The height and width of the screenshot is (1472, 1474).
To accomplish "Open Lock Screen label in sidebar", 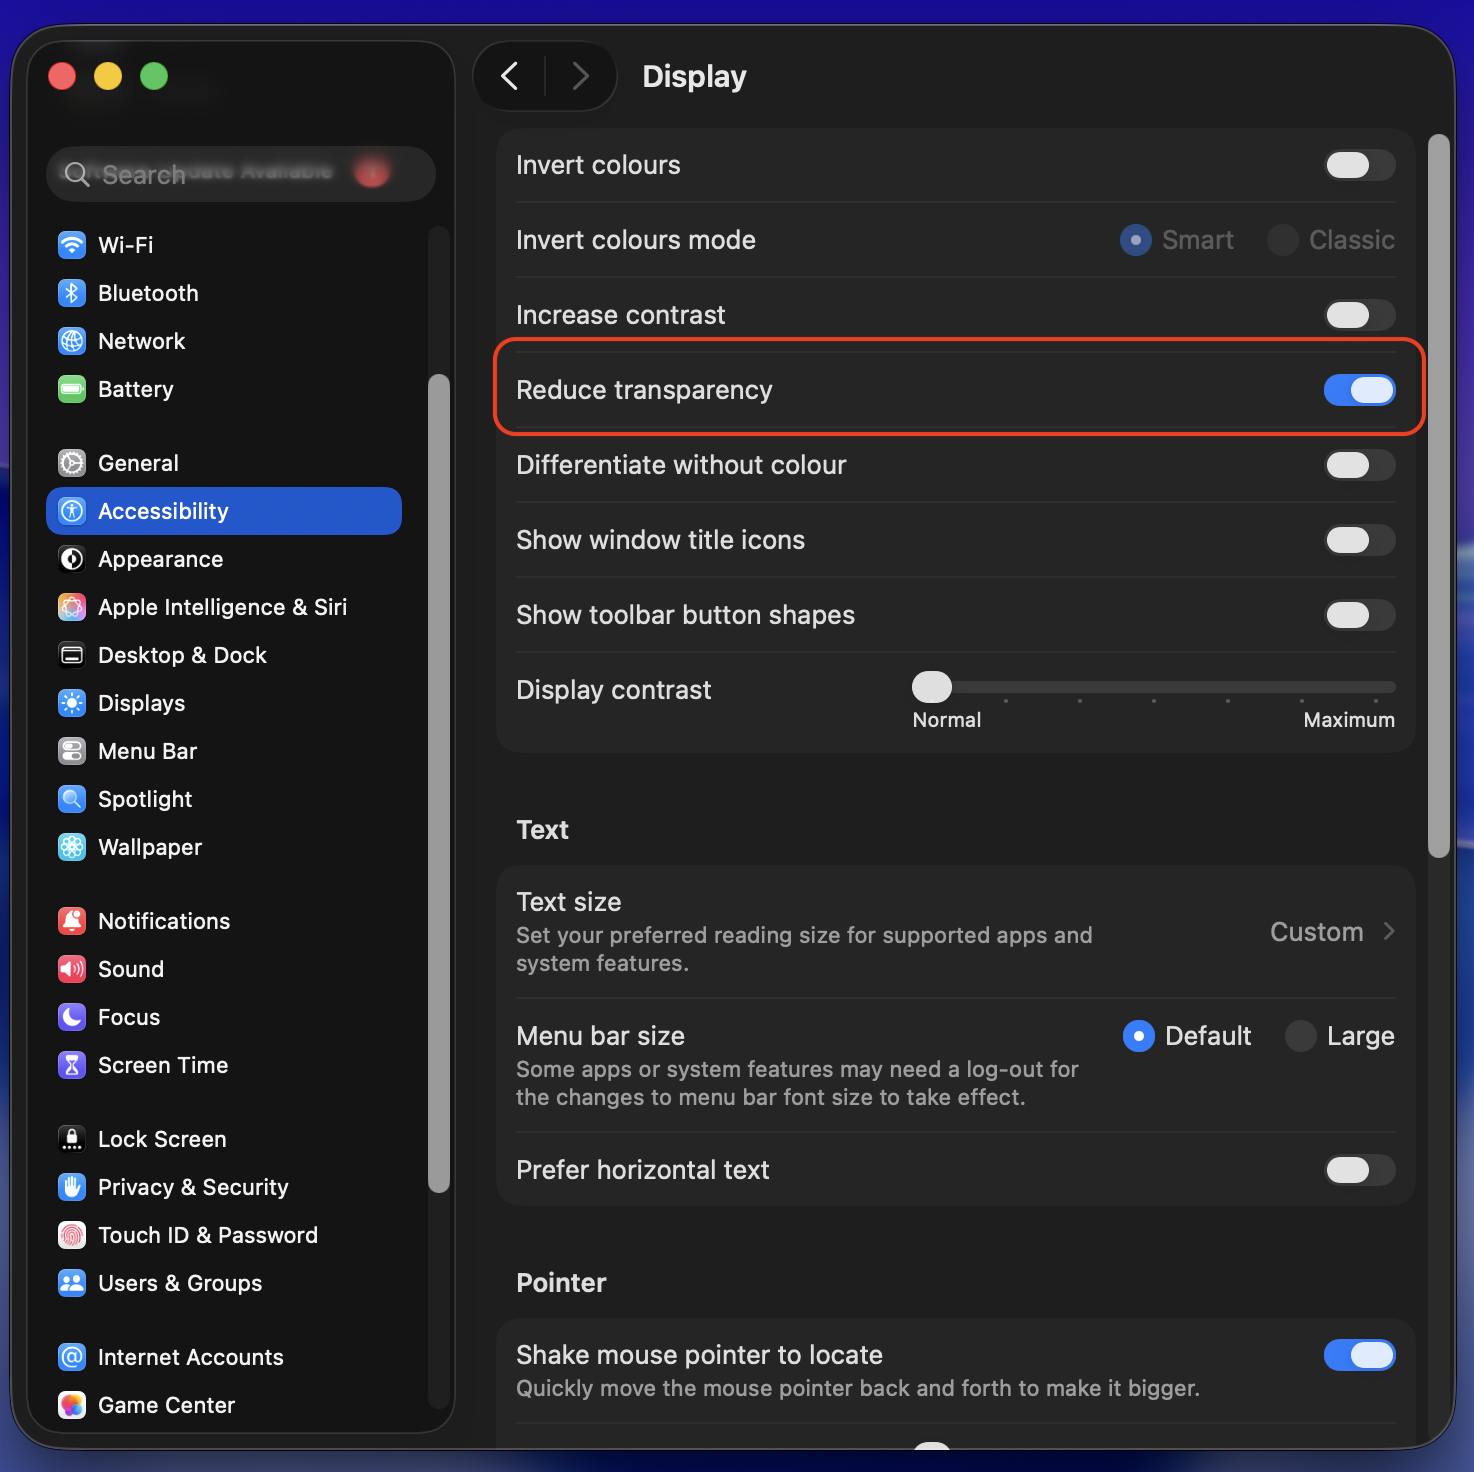I will point(162,1139).
